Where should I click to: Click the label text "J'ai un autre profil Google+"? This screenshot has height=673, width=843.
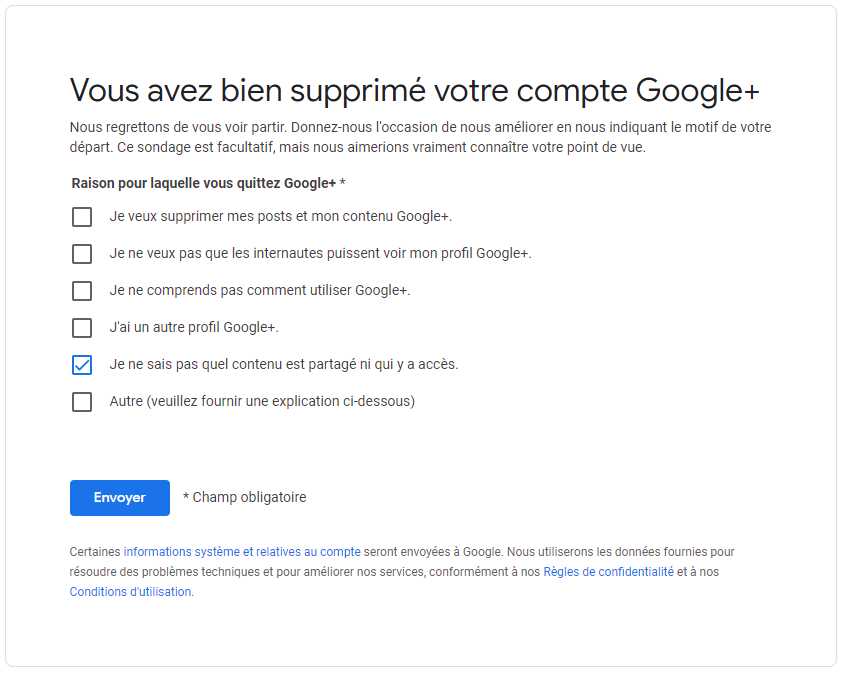(x=194, y=327)
